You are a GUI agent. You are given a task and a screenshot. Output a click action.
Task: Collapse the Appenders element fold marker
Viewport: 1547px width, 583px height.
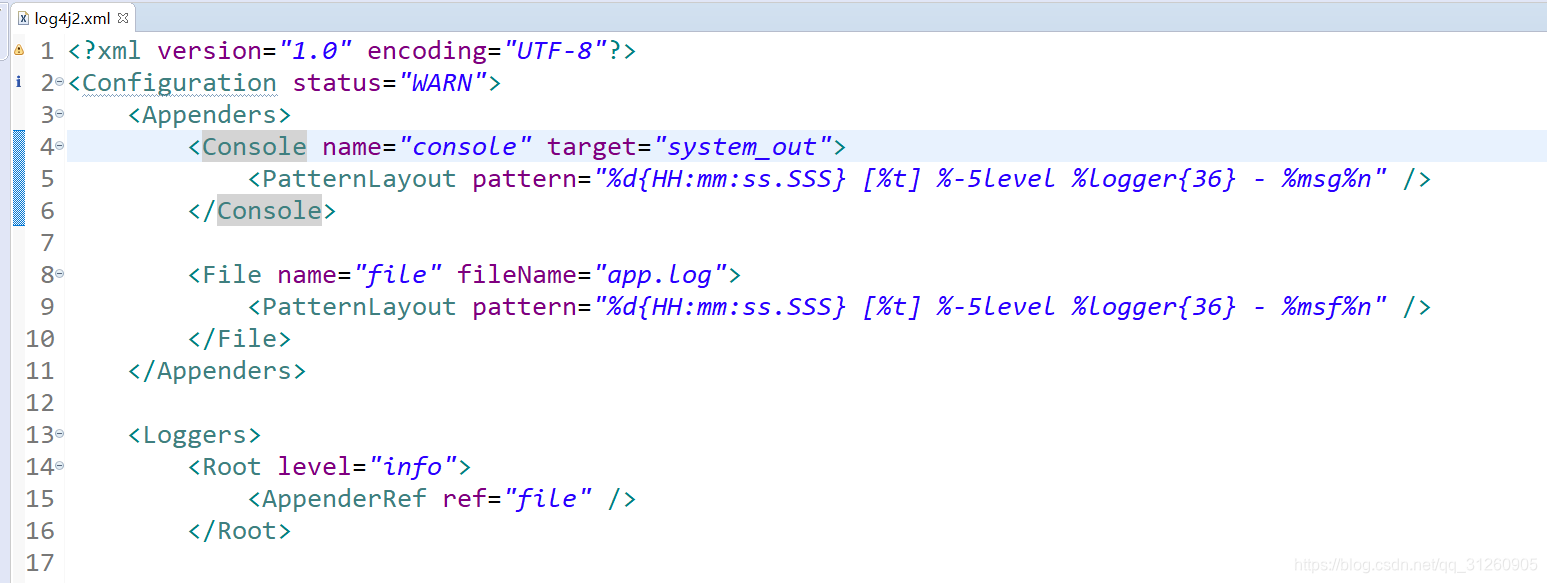pos(59,114)
